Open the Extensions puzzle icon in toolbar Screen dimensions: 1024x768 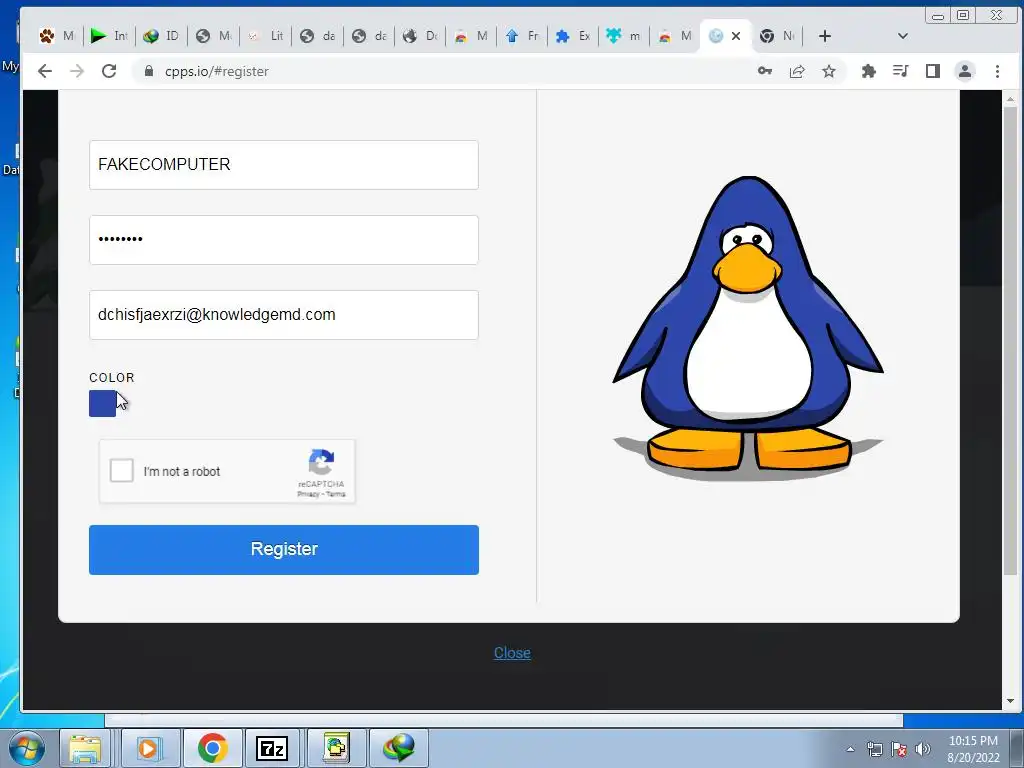869,71
